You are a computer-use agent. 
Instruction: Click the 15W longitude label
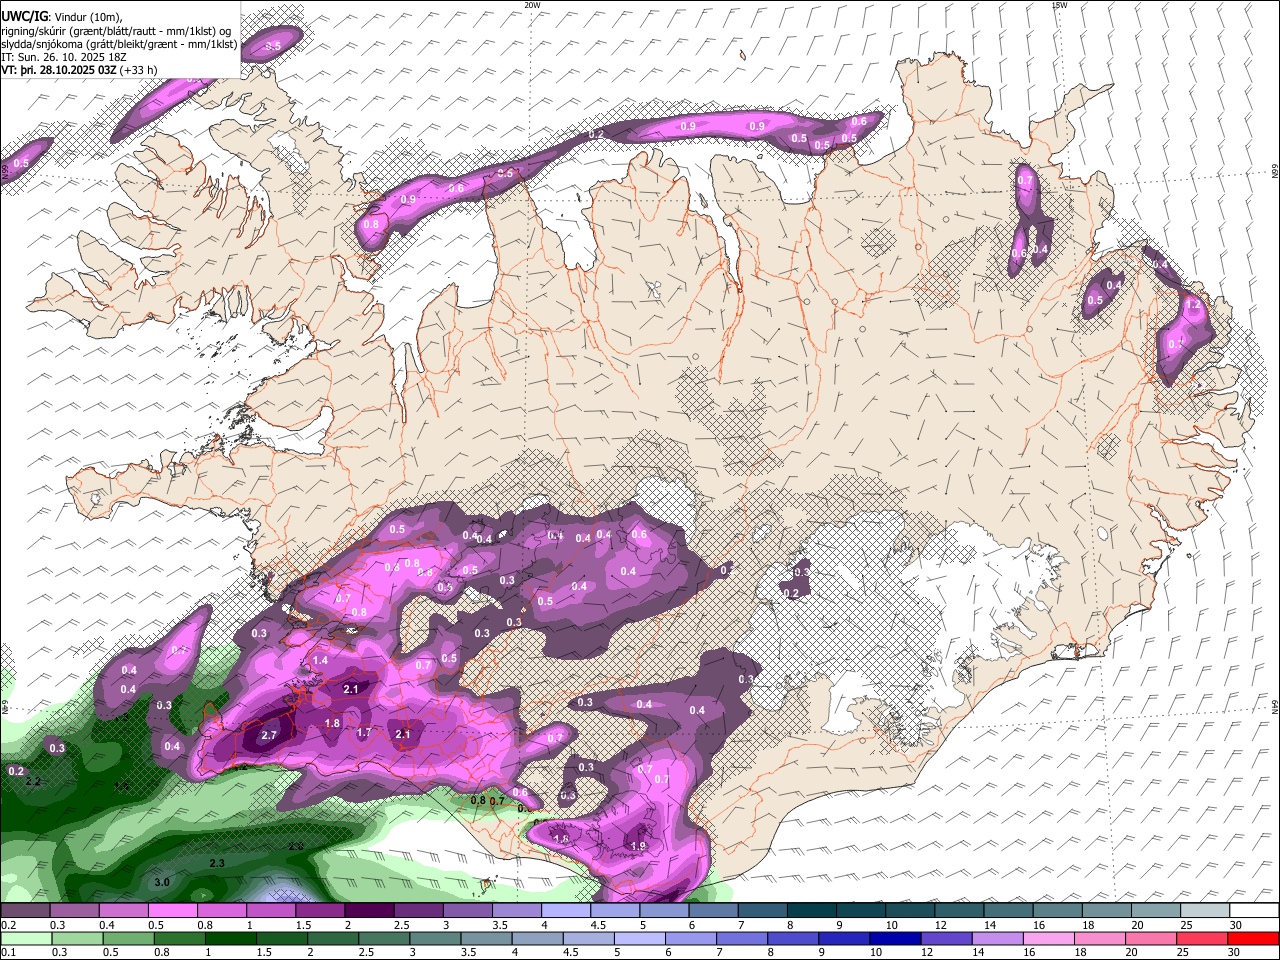click(1059, 5)
